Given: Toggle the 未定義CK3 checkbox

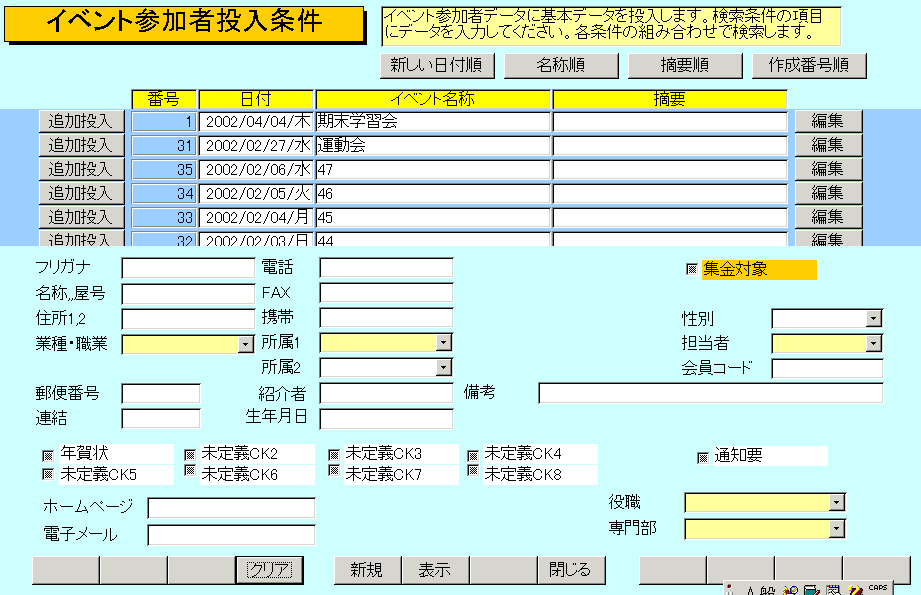Looking at the screenshot, I should pos(334,455).
